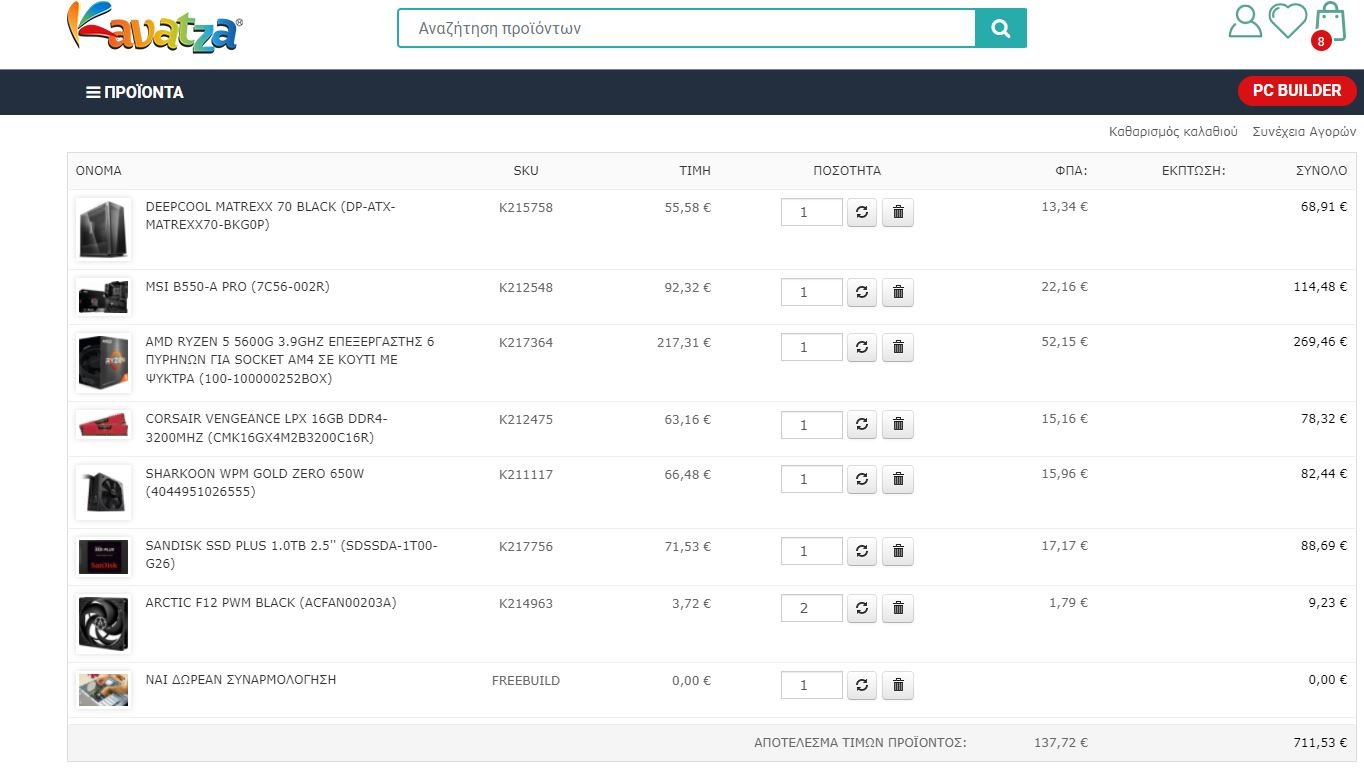Delete Deepcool Matrexx 70 from cart
1364x778 pixels.
[898, 212]
